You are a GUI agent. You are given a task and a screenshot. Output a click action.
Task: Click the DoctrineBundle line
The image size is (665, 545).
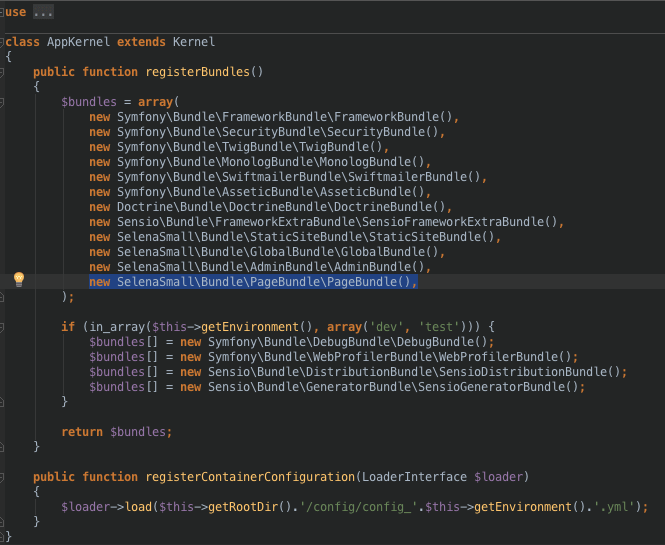pyautogui.click(x=271, y=207)
